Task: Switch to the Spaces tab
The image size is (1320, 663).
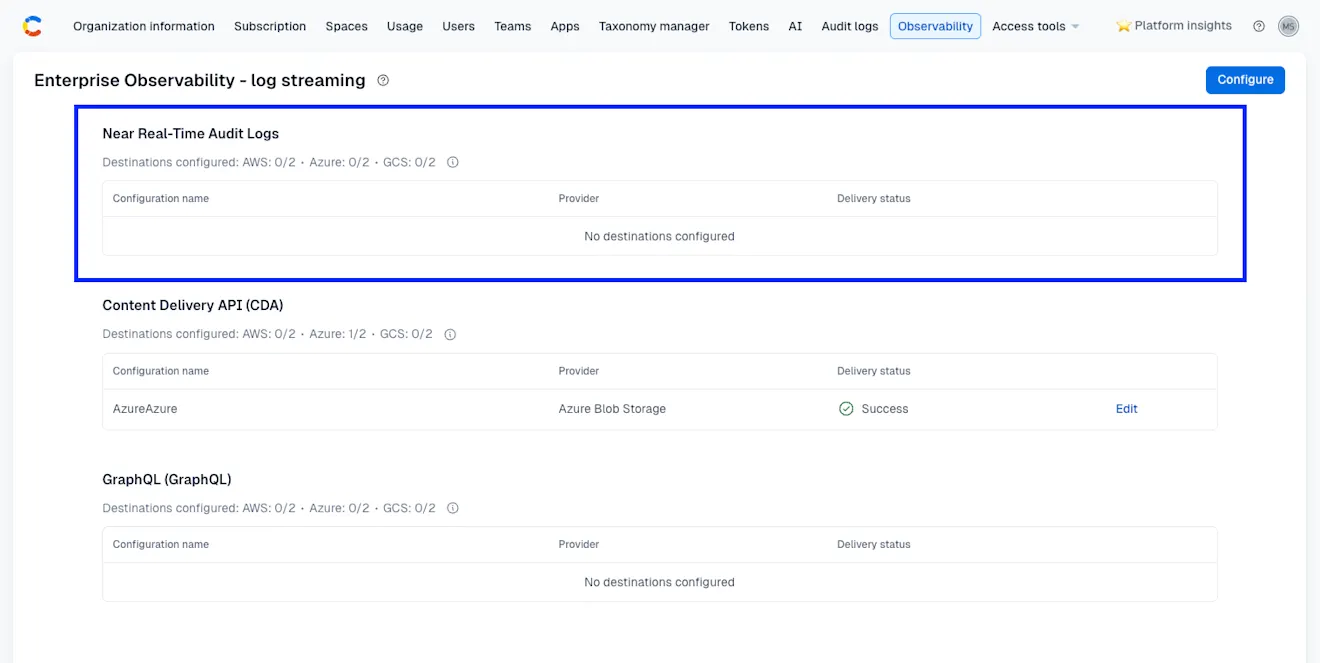Action: click(x=347, y=26)
